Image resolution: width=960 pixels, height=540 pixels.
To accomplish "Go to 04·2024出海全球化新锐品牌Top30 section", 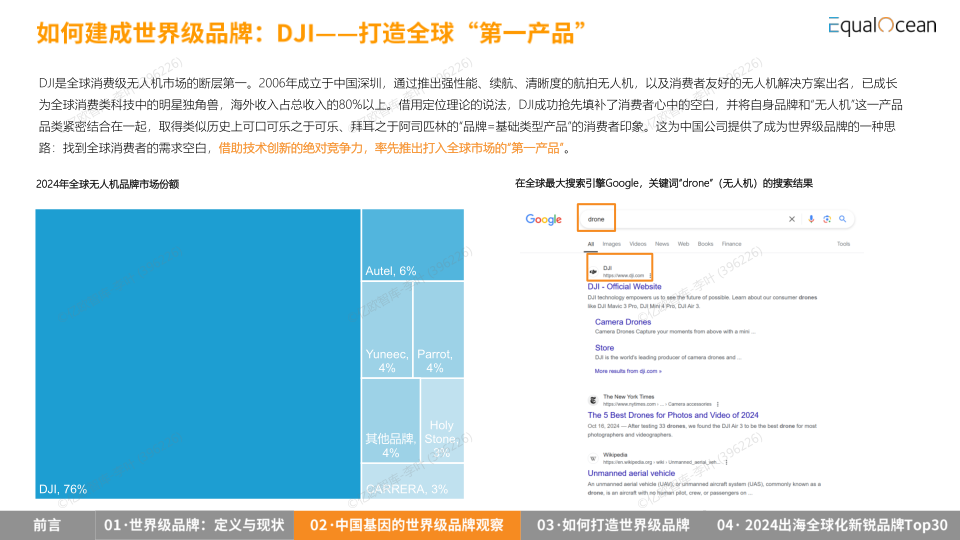I will [832, 525].
